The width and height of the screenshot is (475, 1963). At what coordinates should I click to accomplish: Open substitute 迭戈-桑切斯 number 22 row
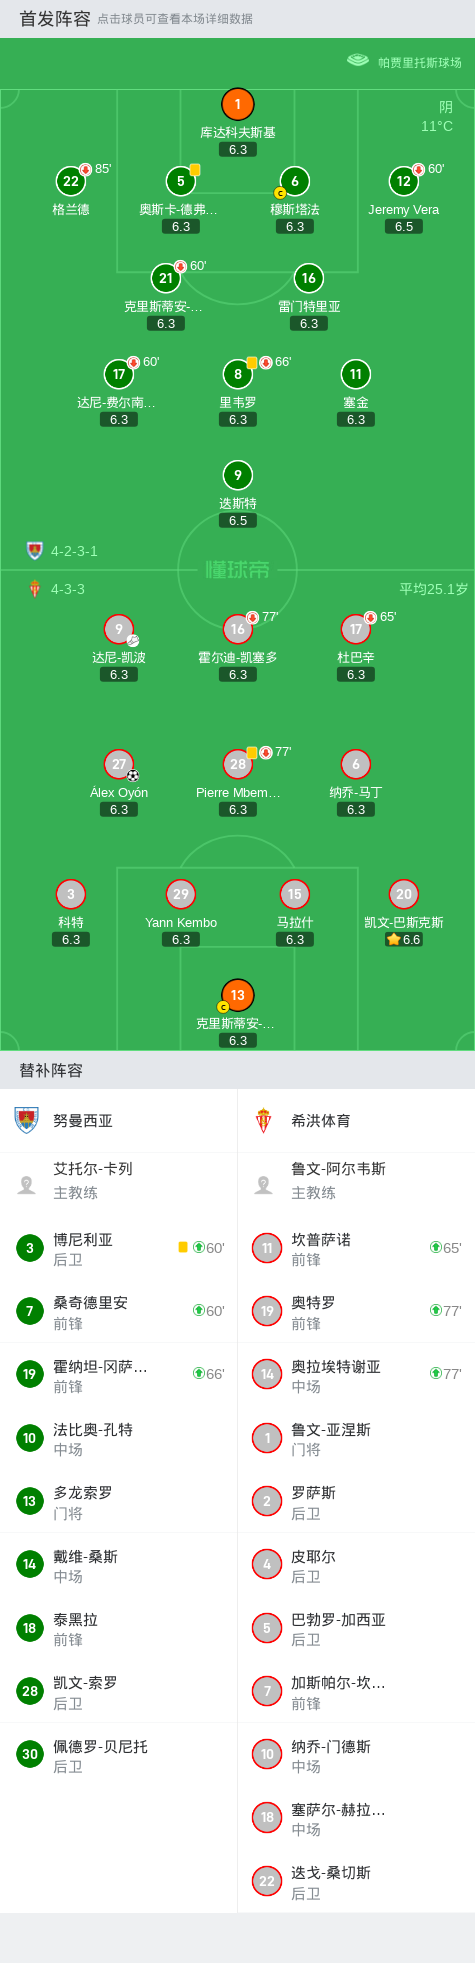click(x=356, y=1881)
